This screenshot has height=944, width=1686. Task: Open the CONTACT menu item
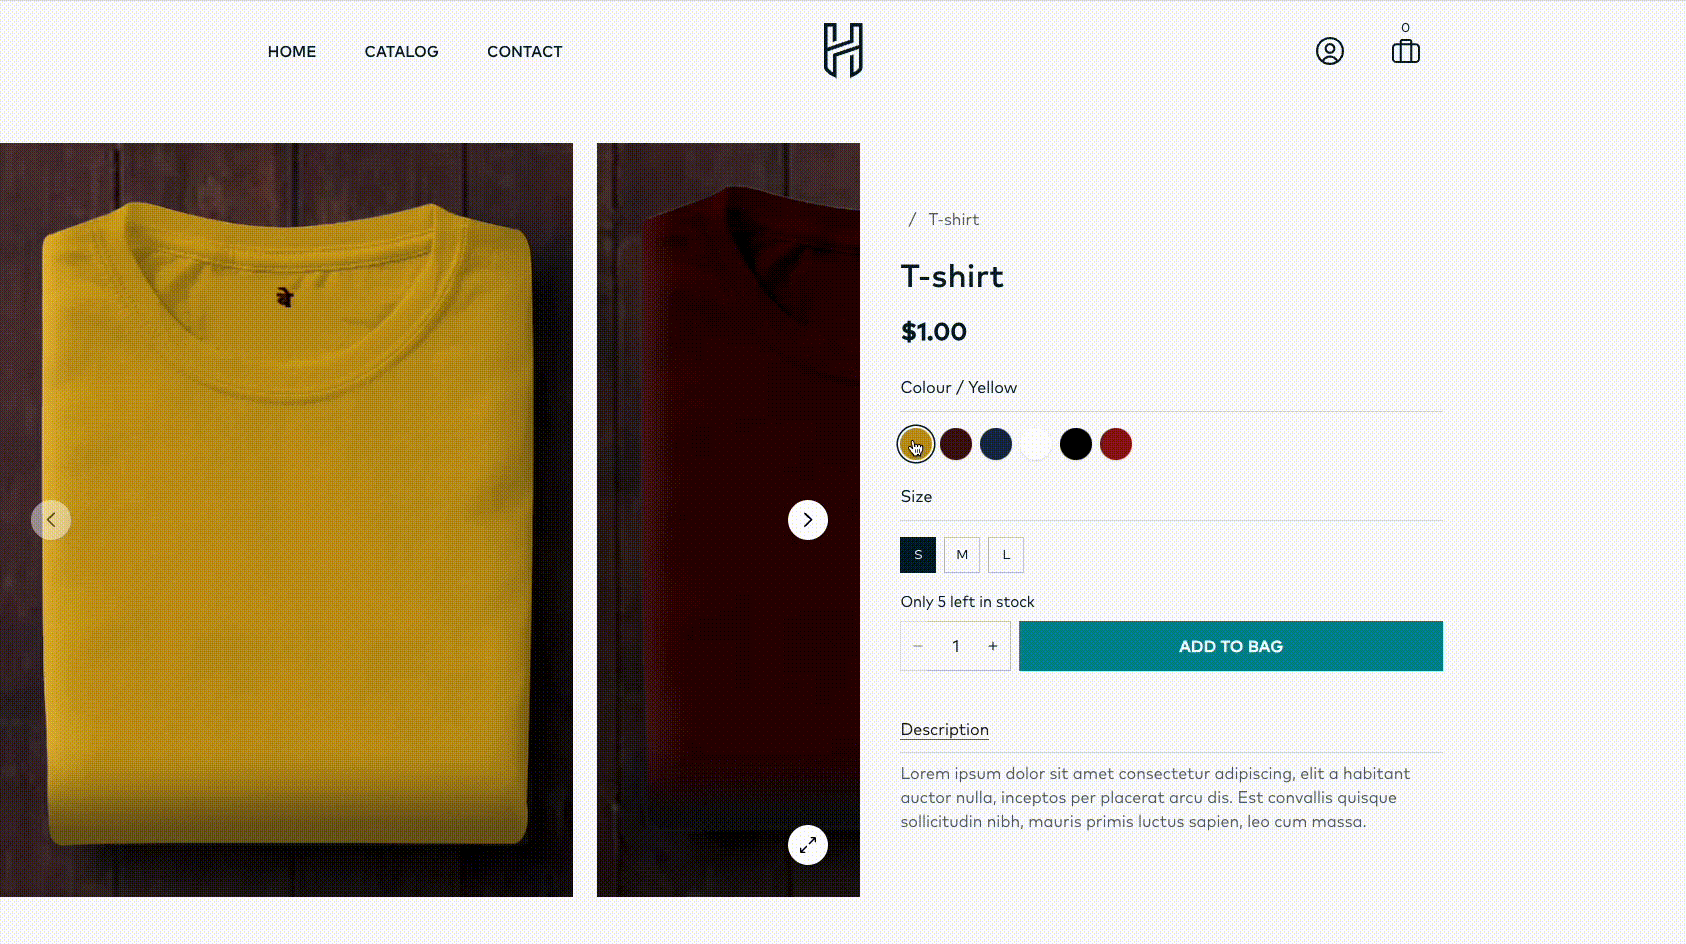[x=524, y=51]
